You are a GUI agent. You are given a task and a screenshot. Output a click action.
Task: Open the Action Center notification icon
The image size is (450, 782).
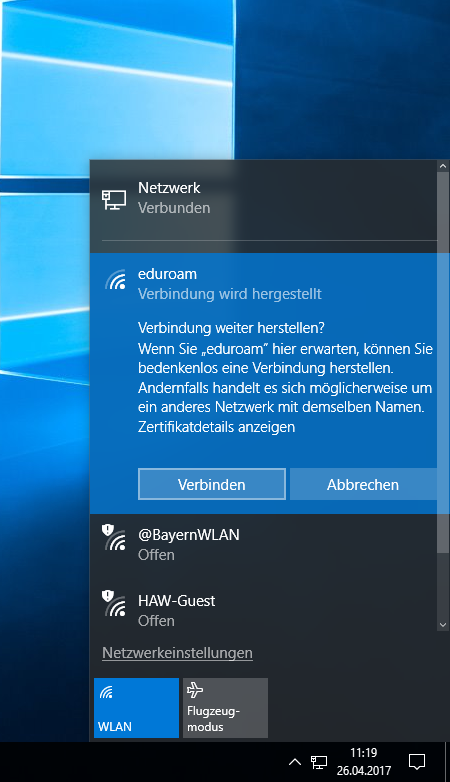pyautogui.click(x=417, y=762)
